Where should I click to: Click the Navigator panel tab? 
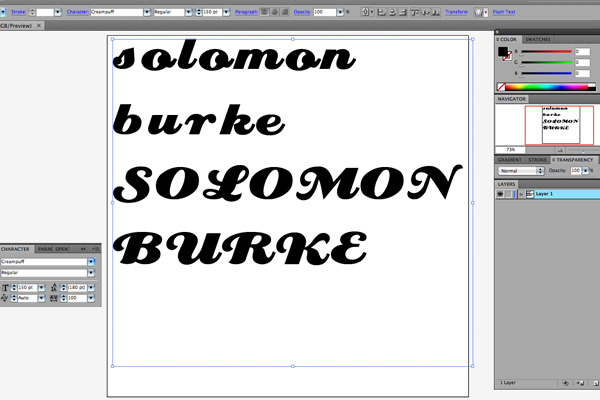512,99
